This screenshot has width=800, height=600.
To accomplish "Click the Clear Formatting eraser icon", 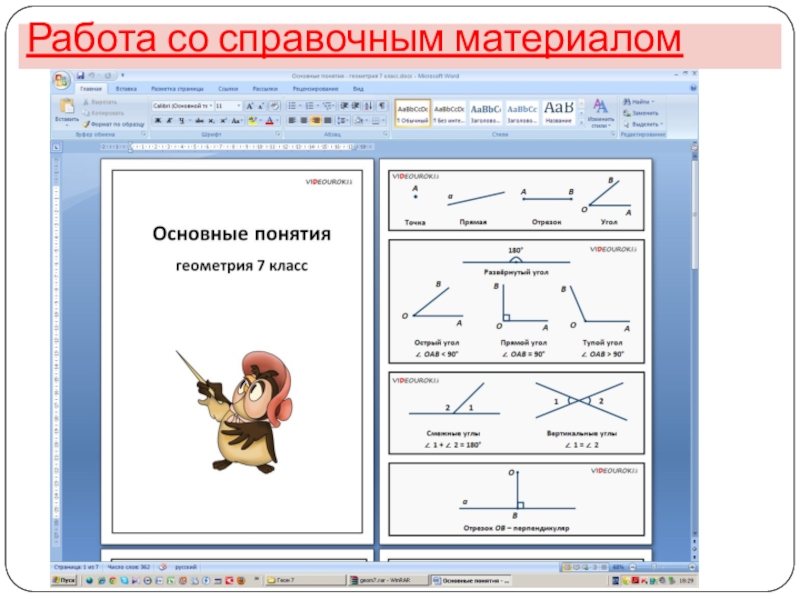I will tap(274, 106).
